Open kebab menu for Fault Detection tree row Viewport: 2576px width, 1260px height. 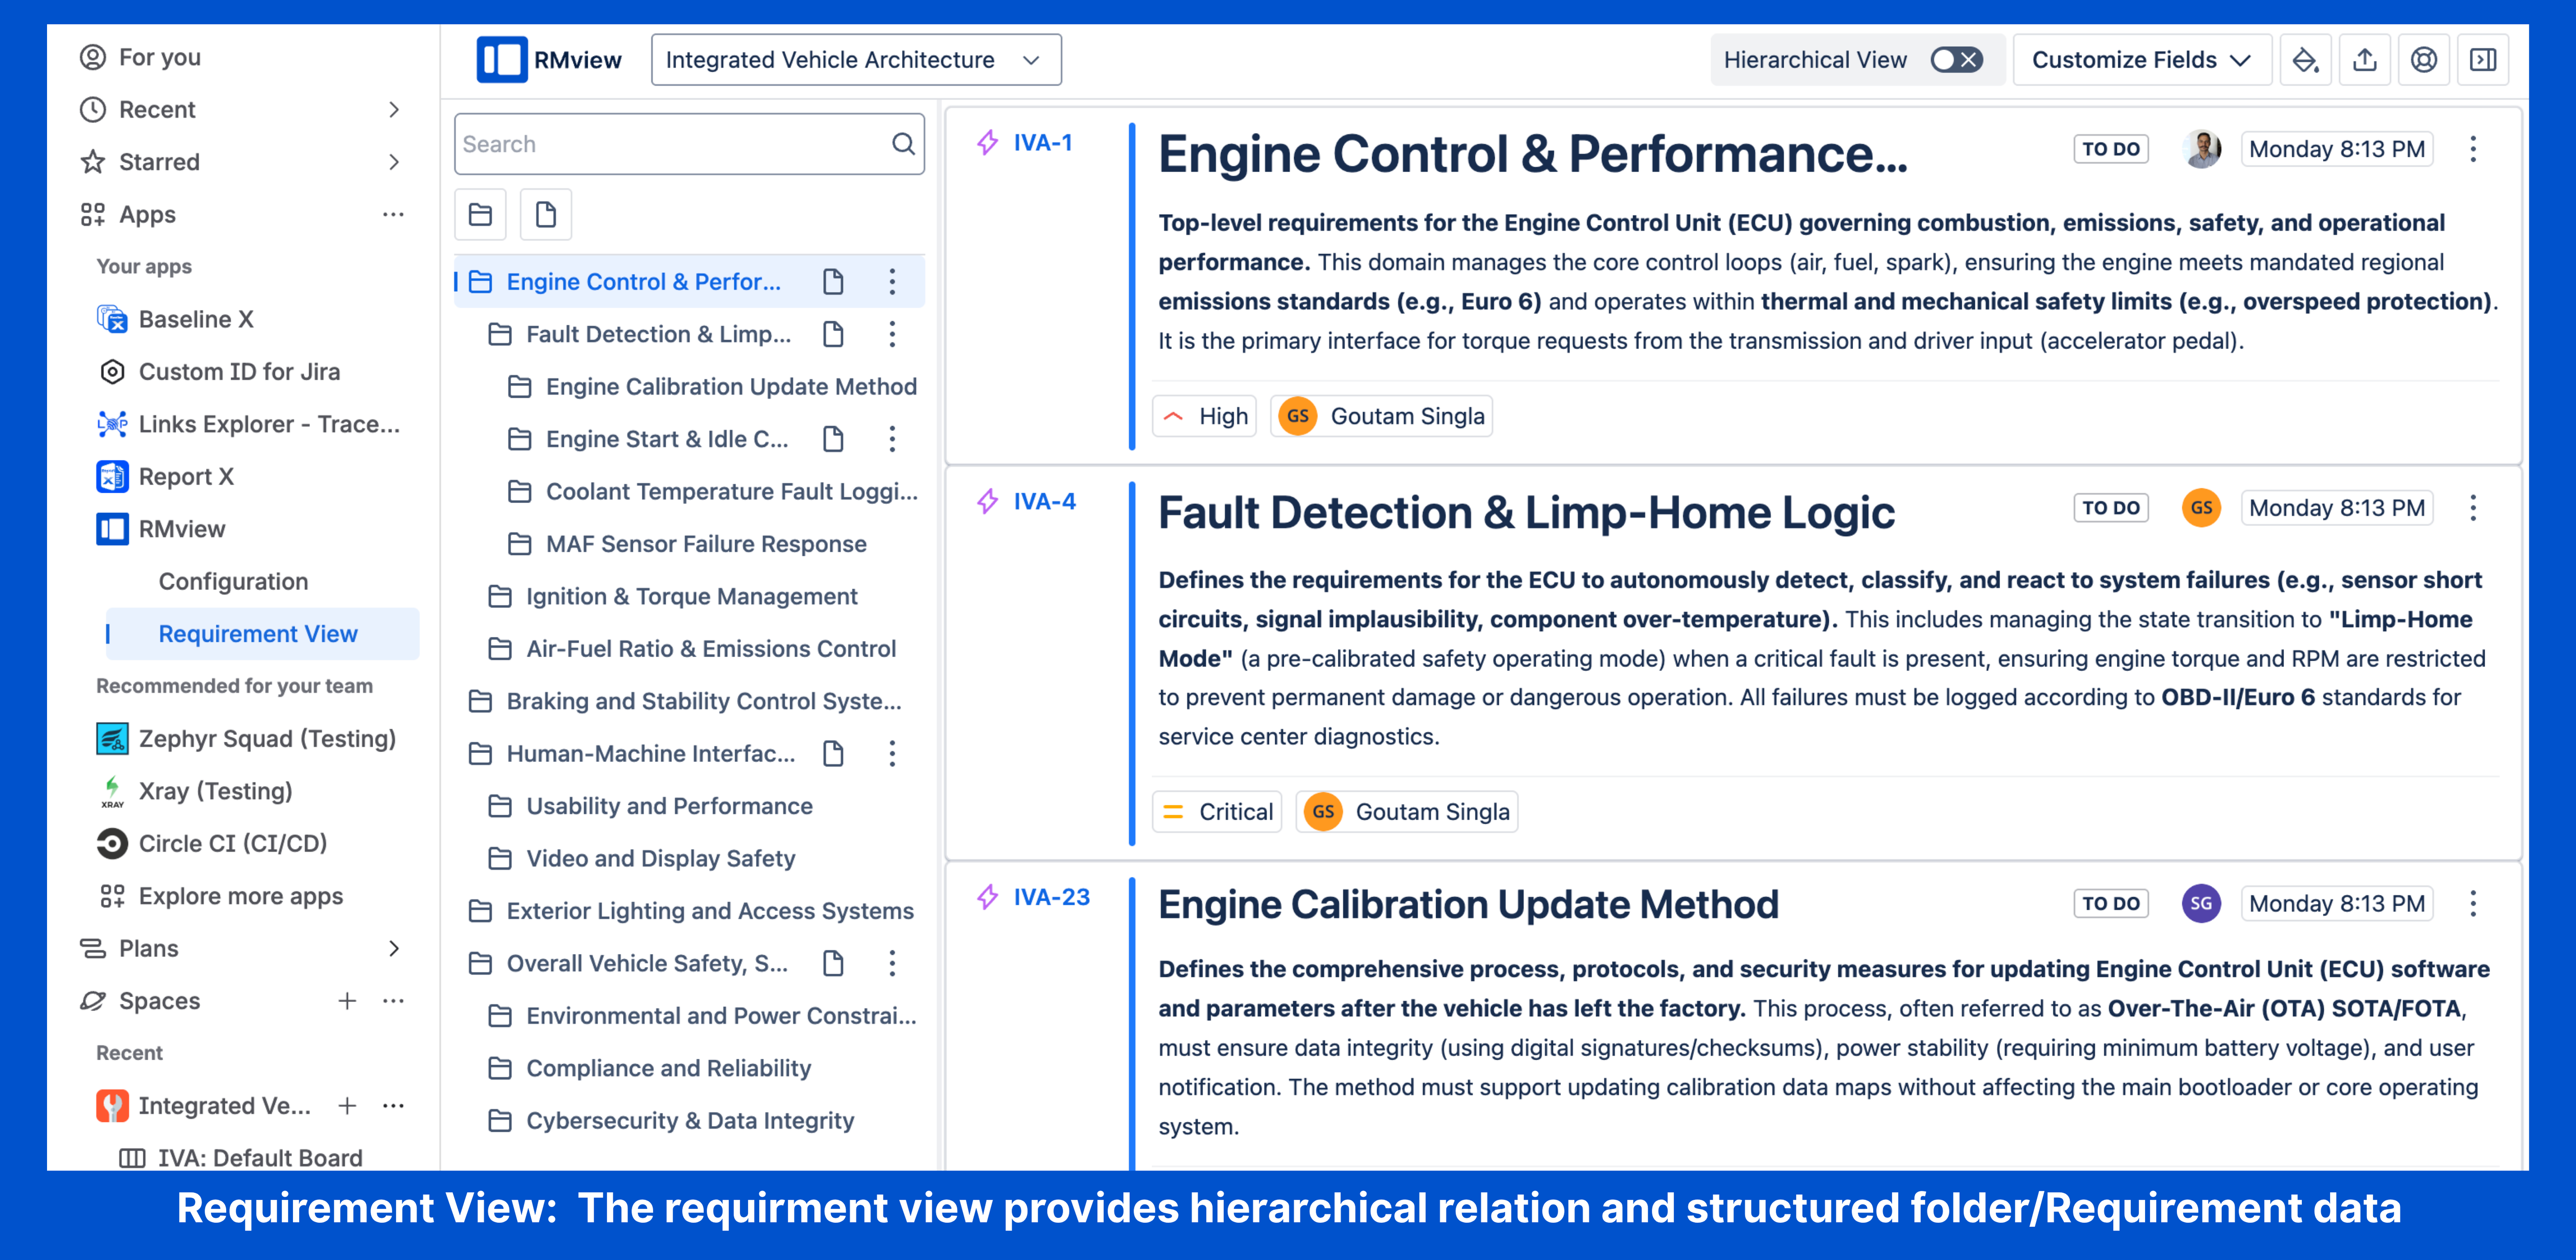click(x=892, y=334)
